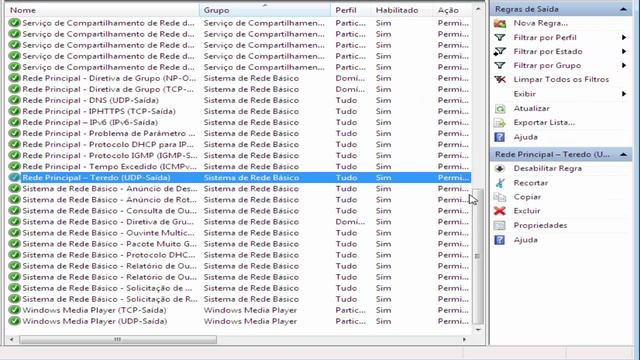Click the Recortar scissors icon
640x360 pixels.
[500, 183]
